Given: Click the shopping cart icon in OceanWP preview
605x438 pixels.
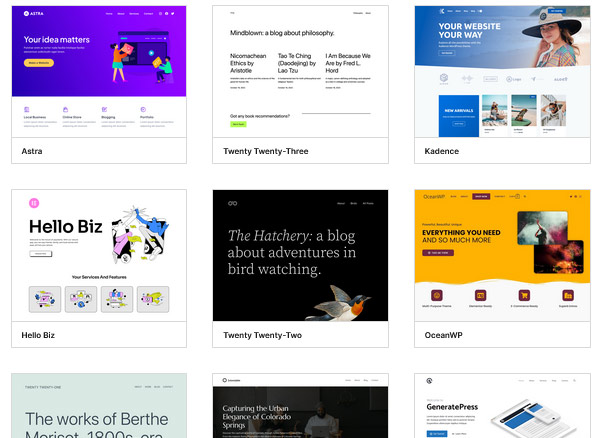Looking at the screenshot, I should coord(523,295).
